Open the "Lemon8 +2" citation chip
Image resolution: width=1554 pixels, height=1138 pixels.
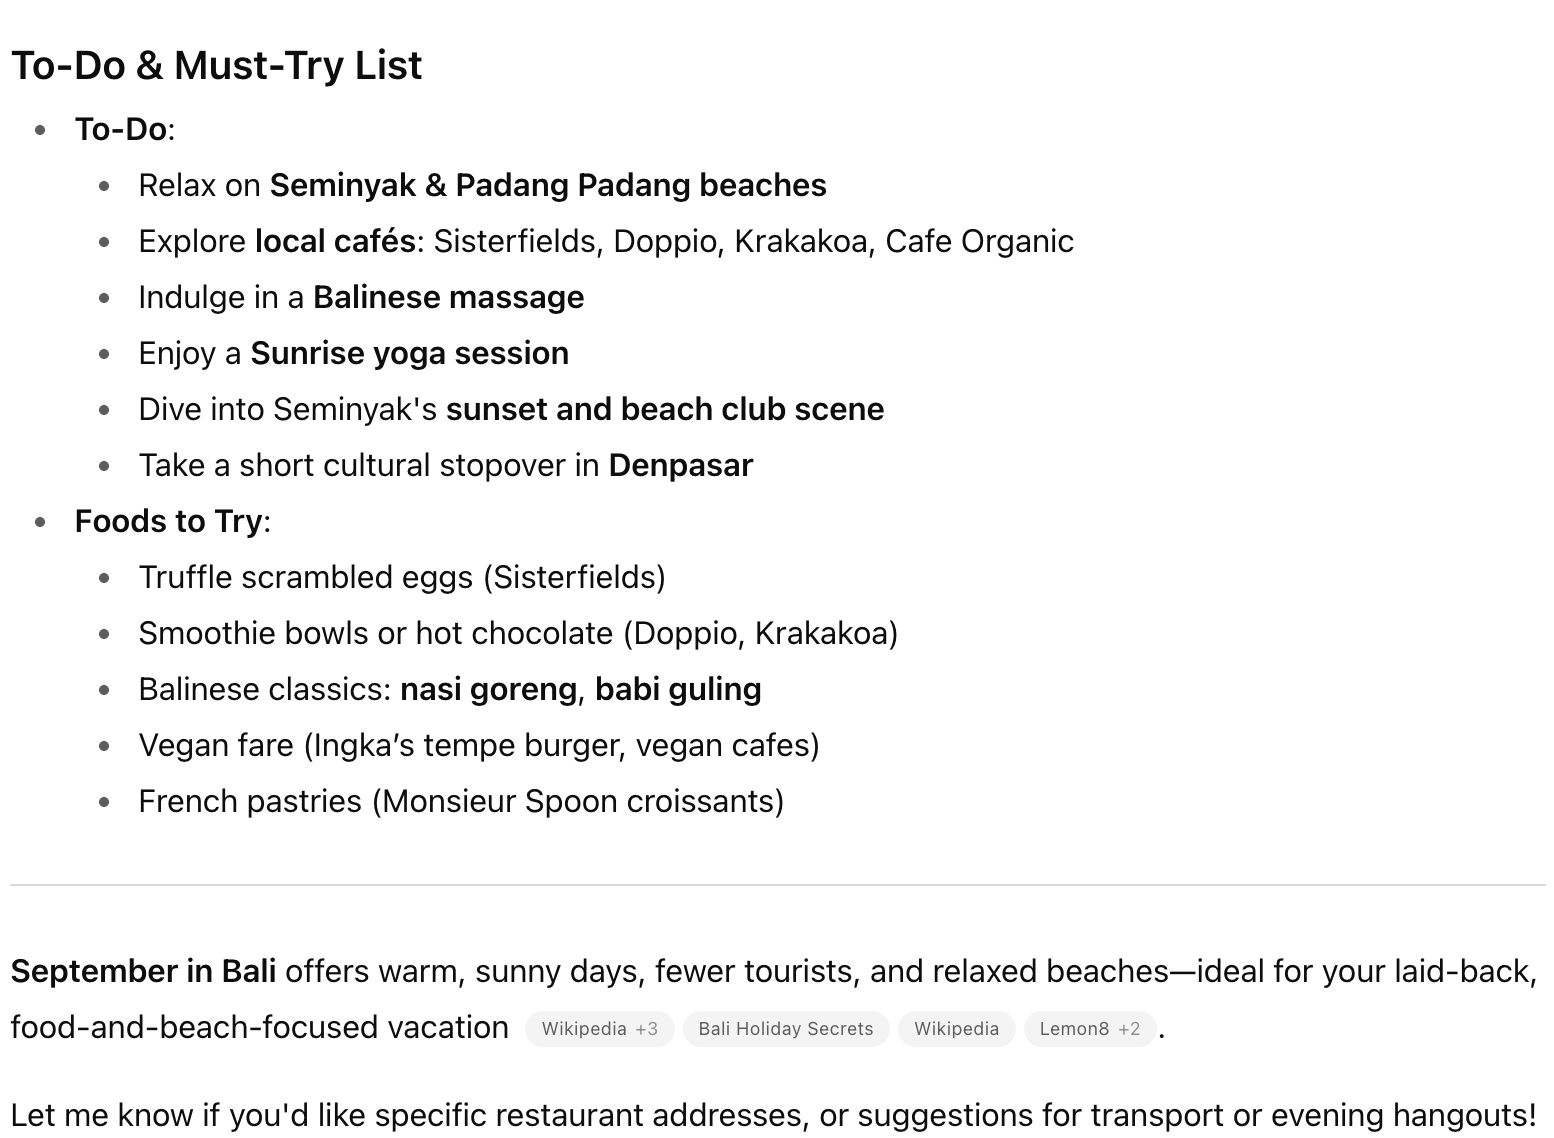coord(1089,1028)
